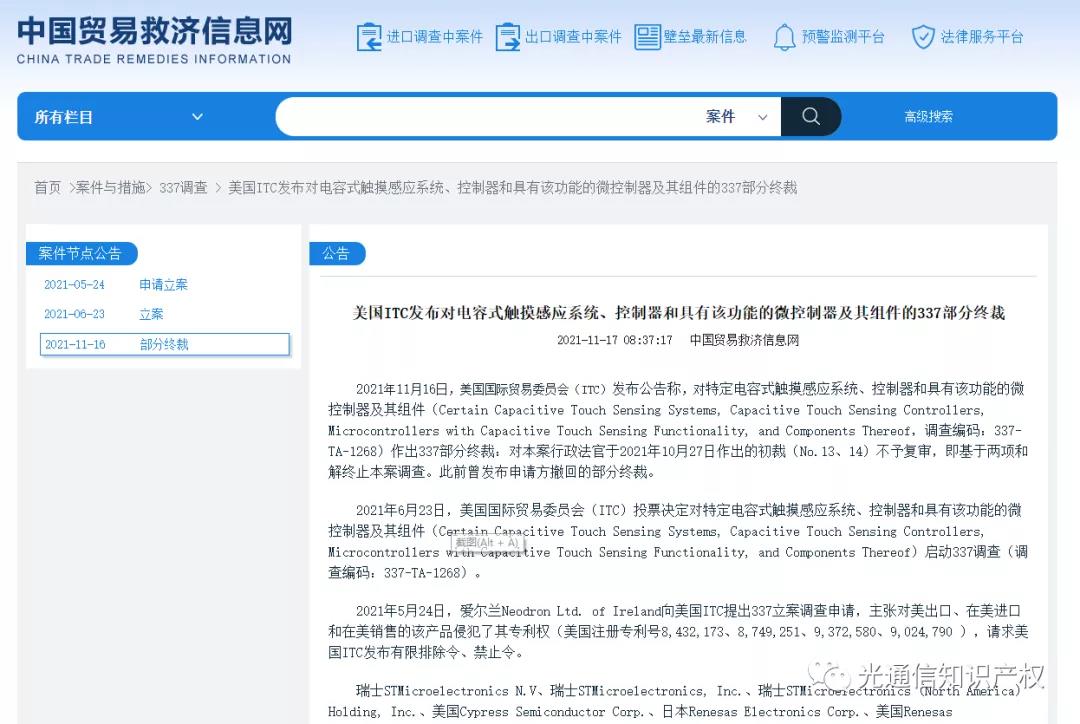
Task: Click the 壁垒最新信息 icon
Action: pos(647,37)
